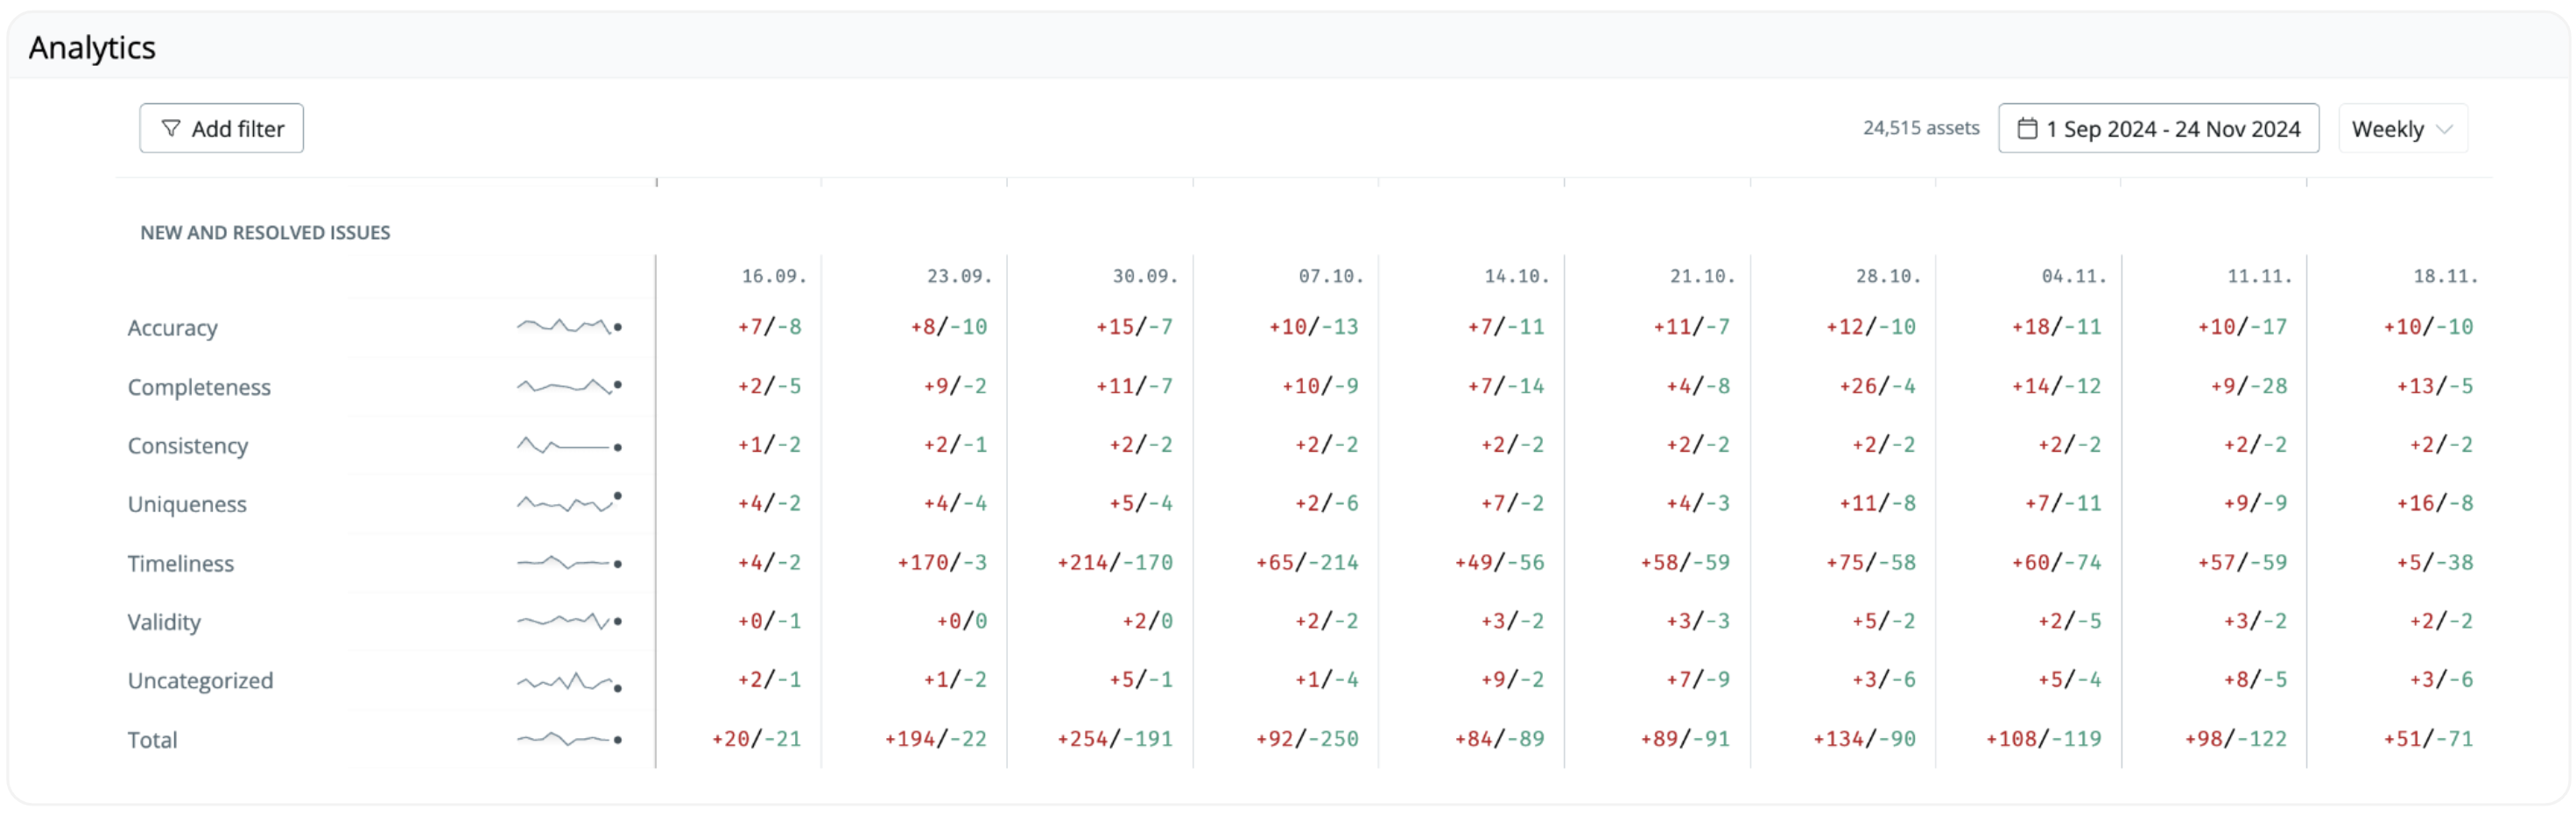This screenshot has height=816, width=2576.
Task: Open the 1 Sep 2024 - 24 Nov 2024 date picker
Action: pos(2158,129)
